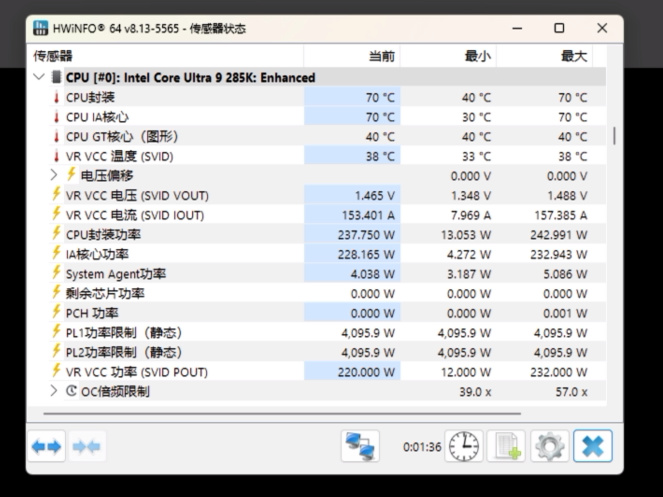Screen dimensions: 663x497
Task: Click the maximum value 157.385 A
Action: (561, 215)
